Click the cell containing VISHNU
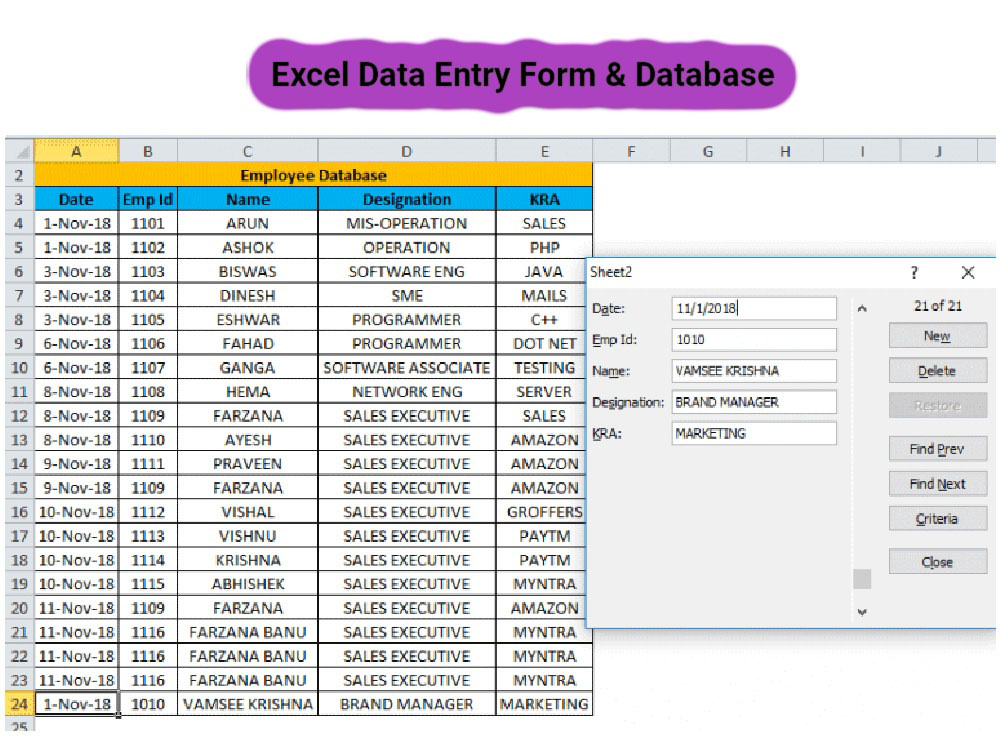 click(x=247, y=536)
